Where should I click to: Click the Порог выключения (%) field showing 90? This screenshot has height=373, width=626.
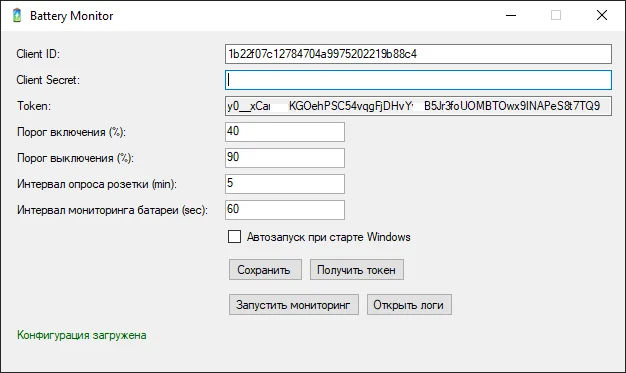(285, 158)
